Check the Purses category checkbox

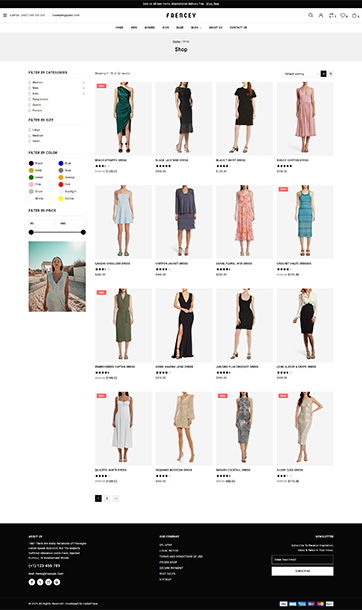[x=30, y=110]
